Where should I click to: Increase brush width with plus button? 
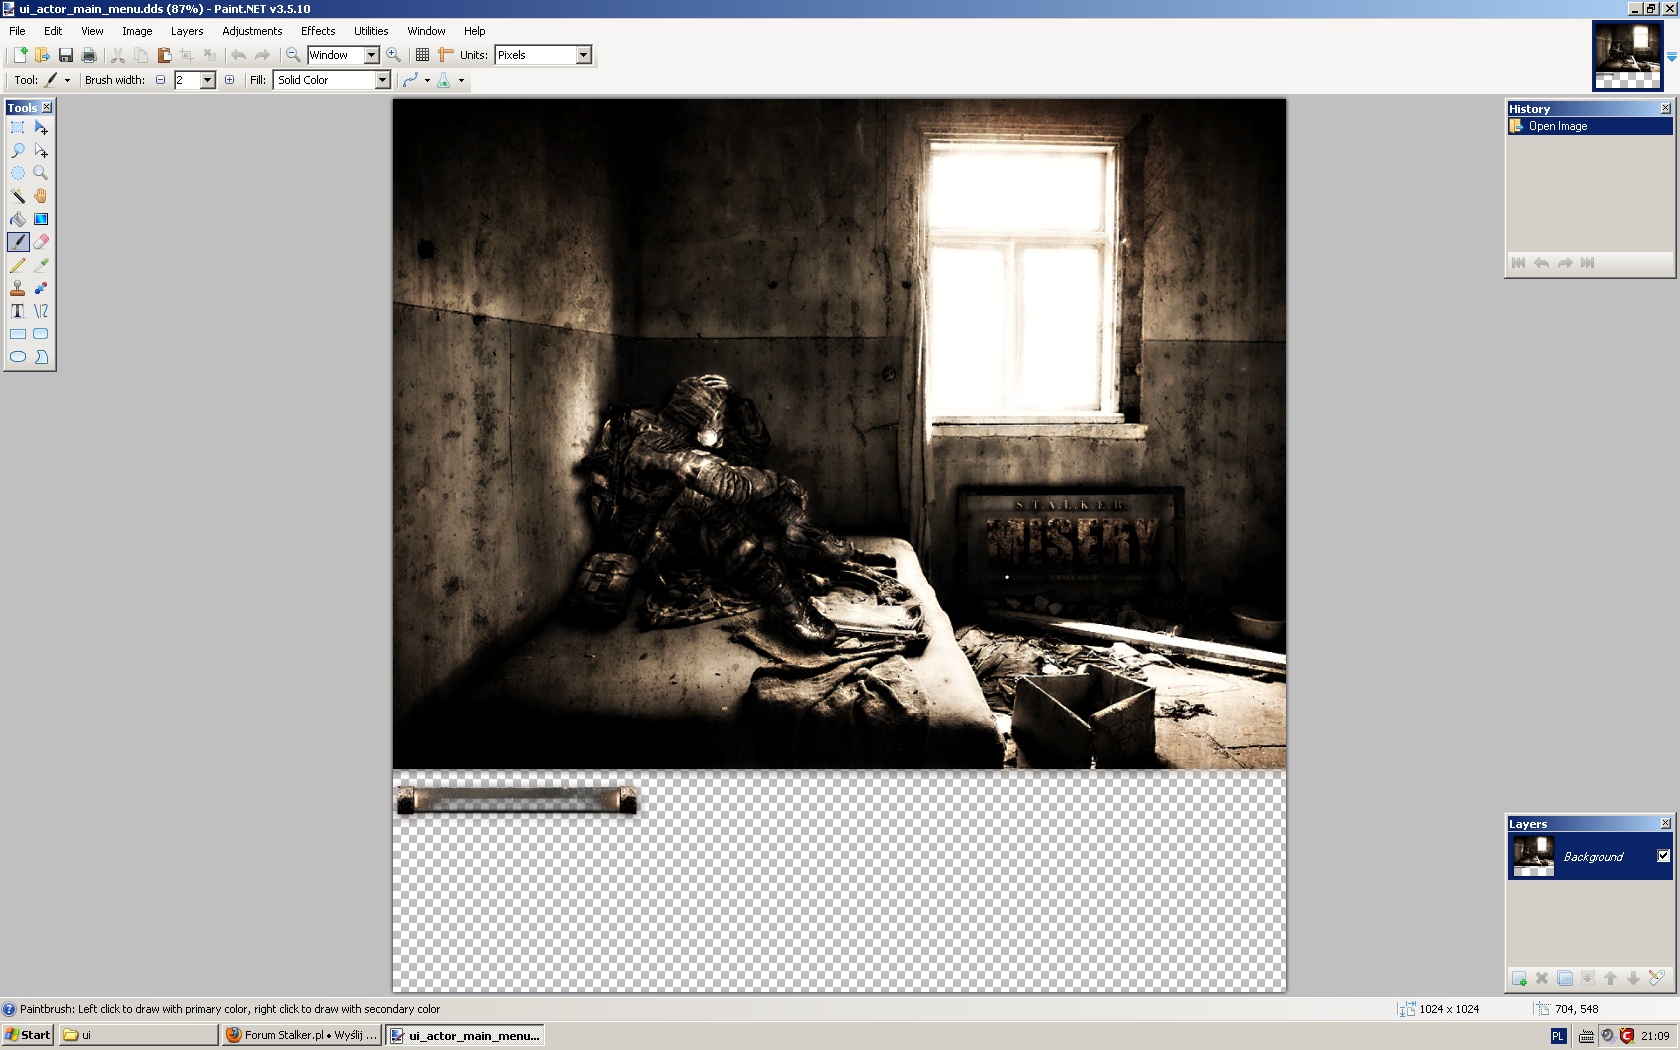point(230,80)
